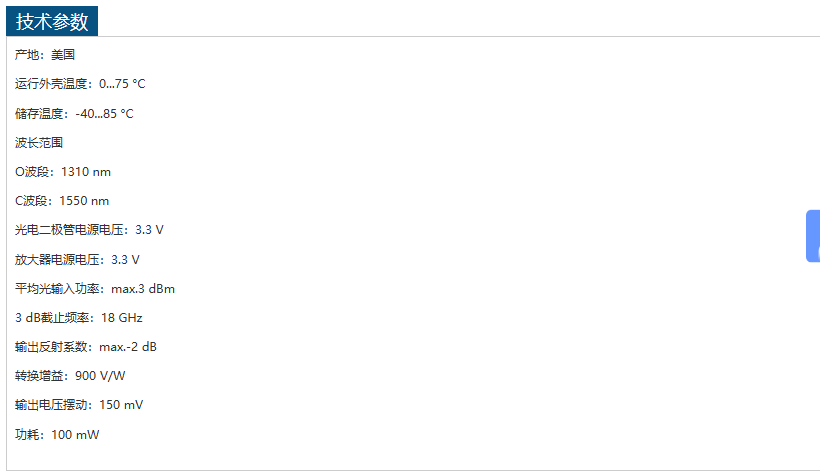Click the 输出电压摆动 specification line
Screen dimensions: 820x472
click(x=79, y=405)
